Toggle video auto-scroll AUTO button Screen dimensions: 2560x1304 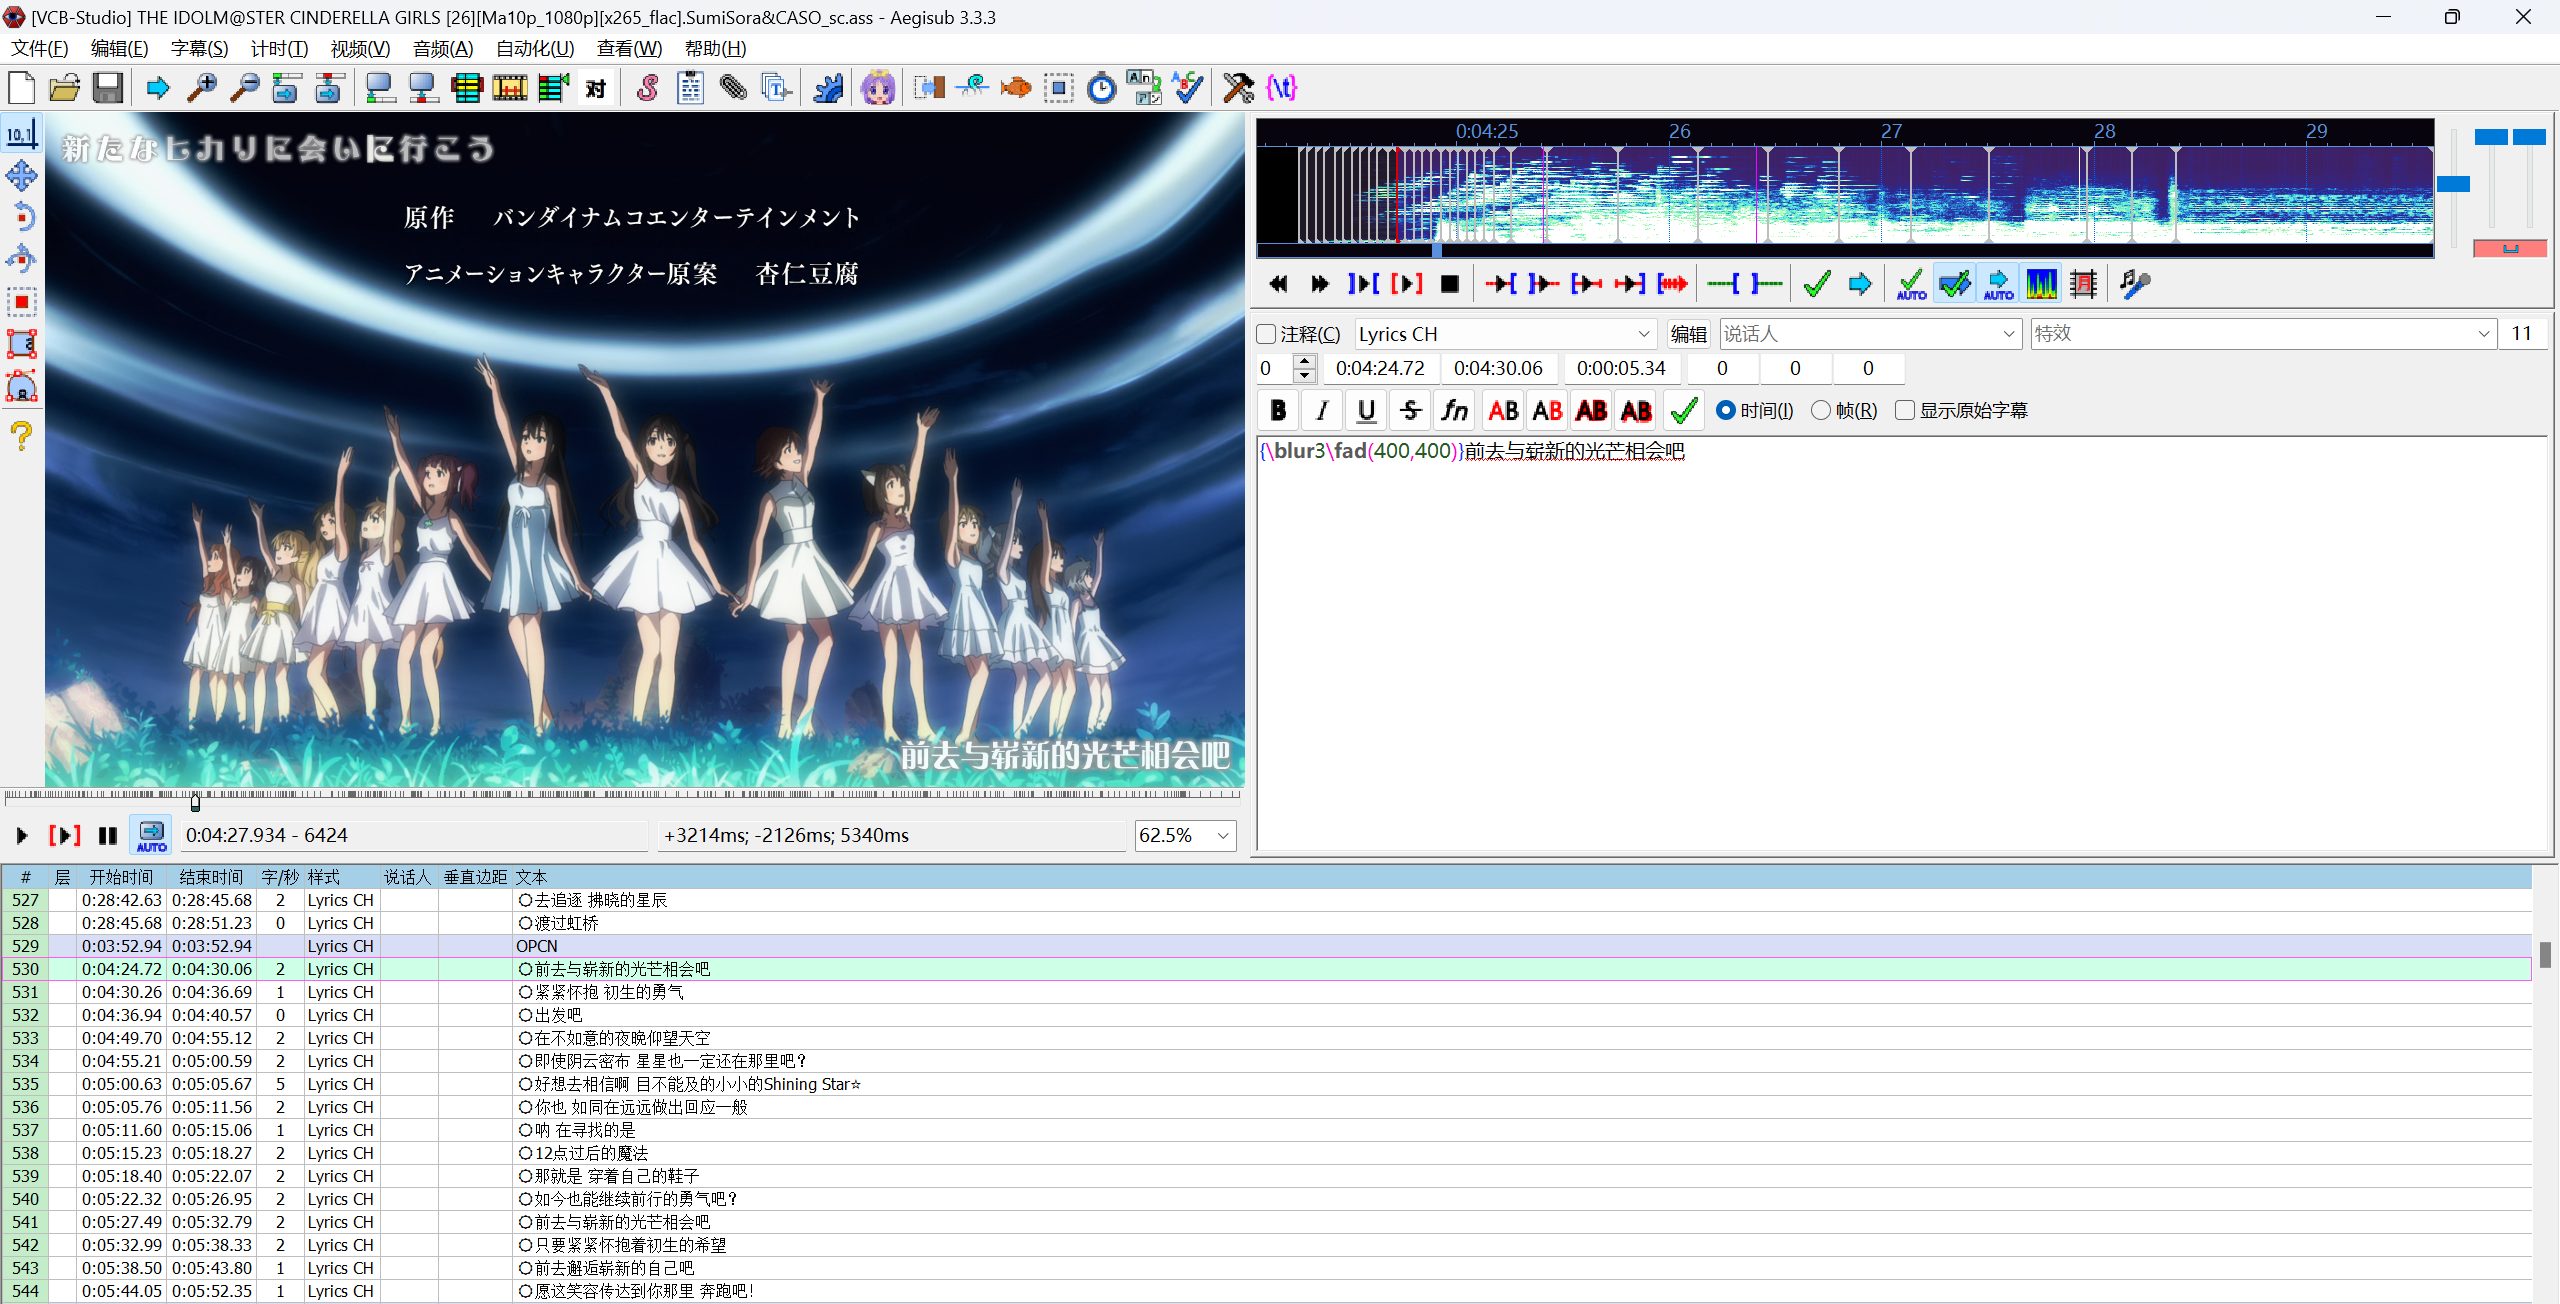[x=151, y=835]
